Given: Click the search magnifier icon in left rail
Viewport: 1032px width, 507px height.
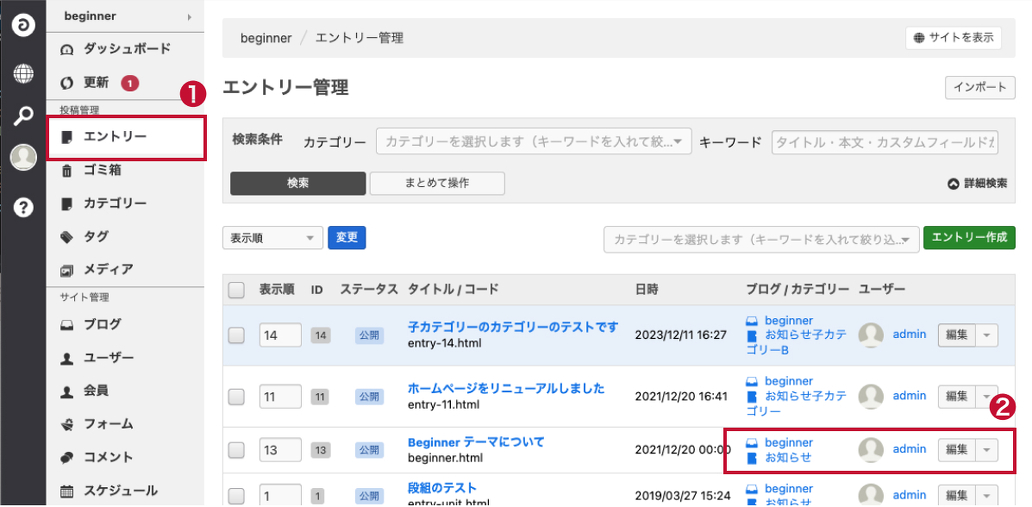Looking at the screenshot, I should 23,116.
